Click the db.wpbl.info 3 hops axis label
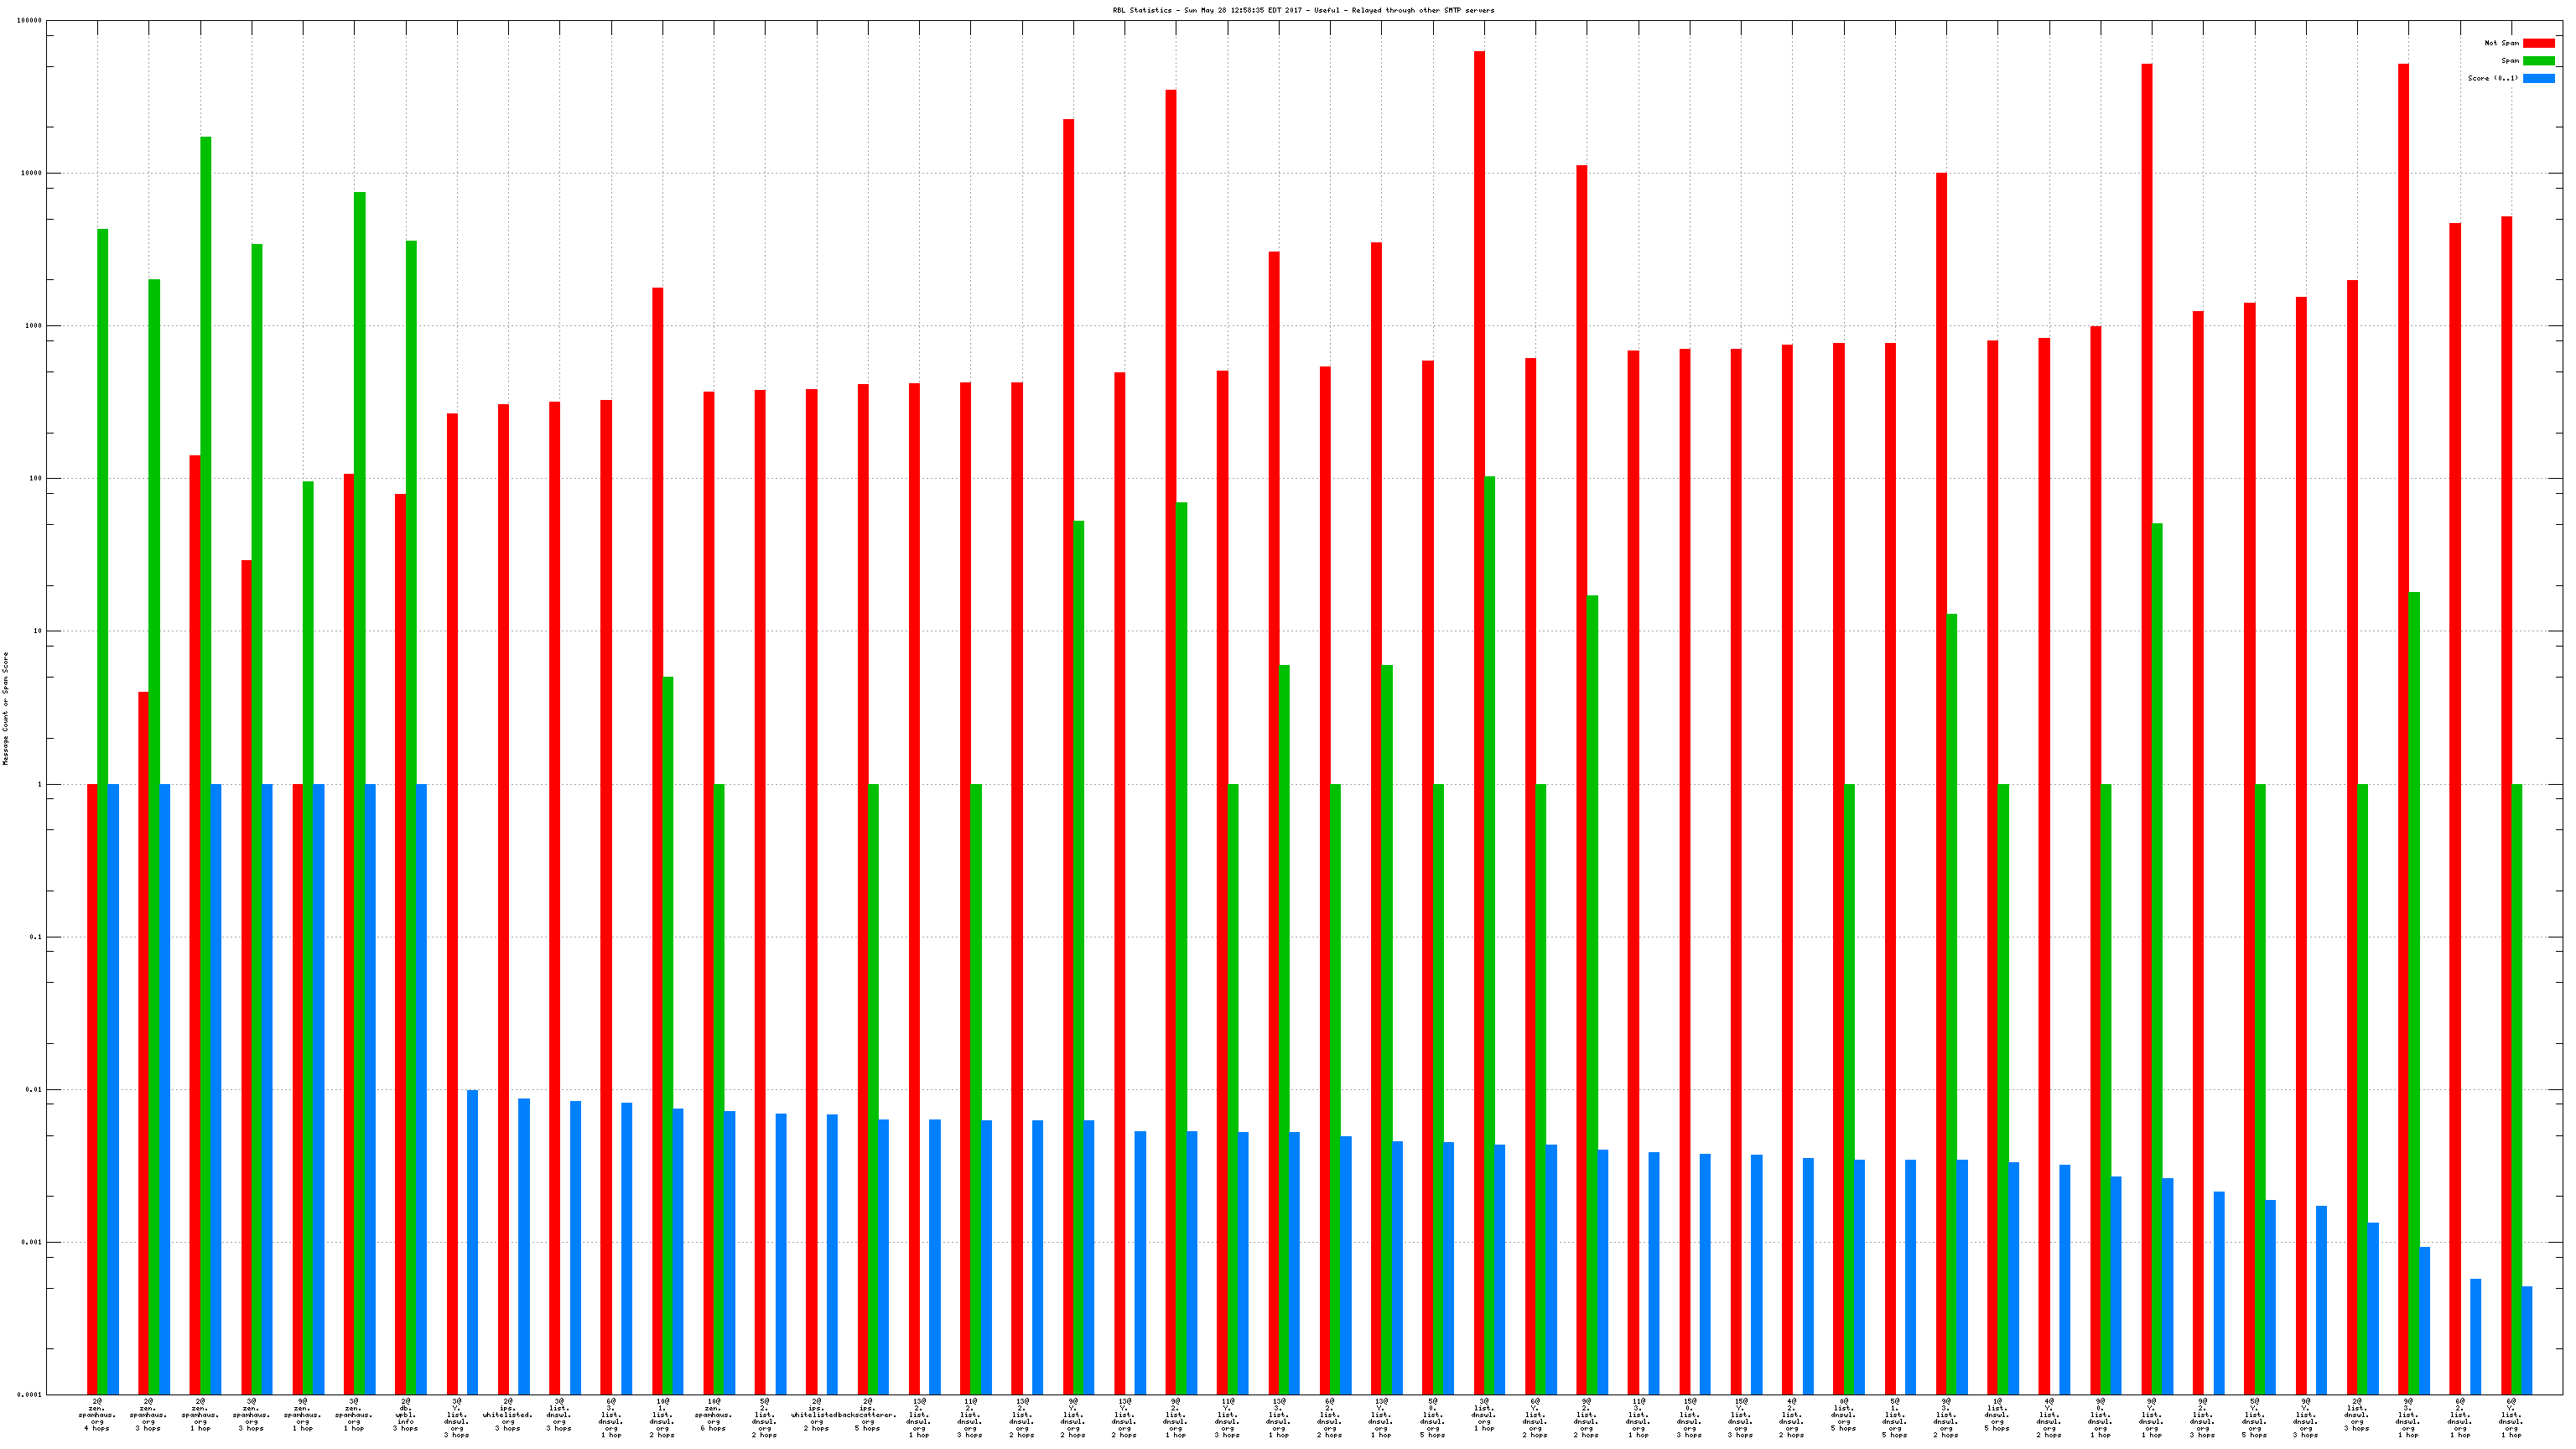Screen dimensions: 2576x1449 405,1415
